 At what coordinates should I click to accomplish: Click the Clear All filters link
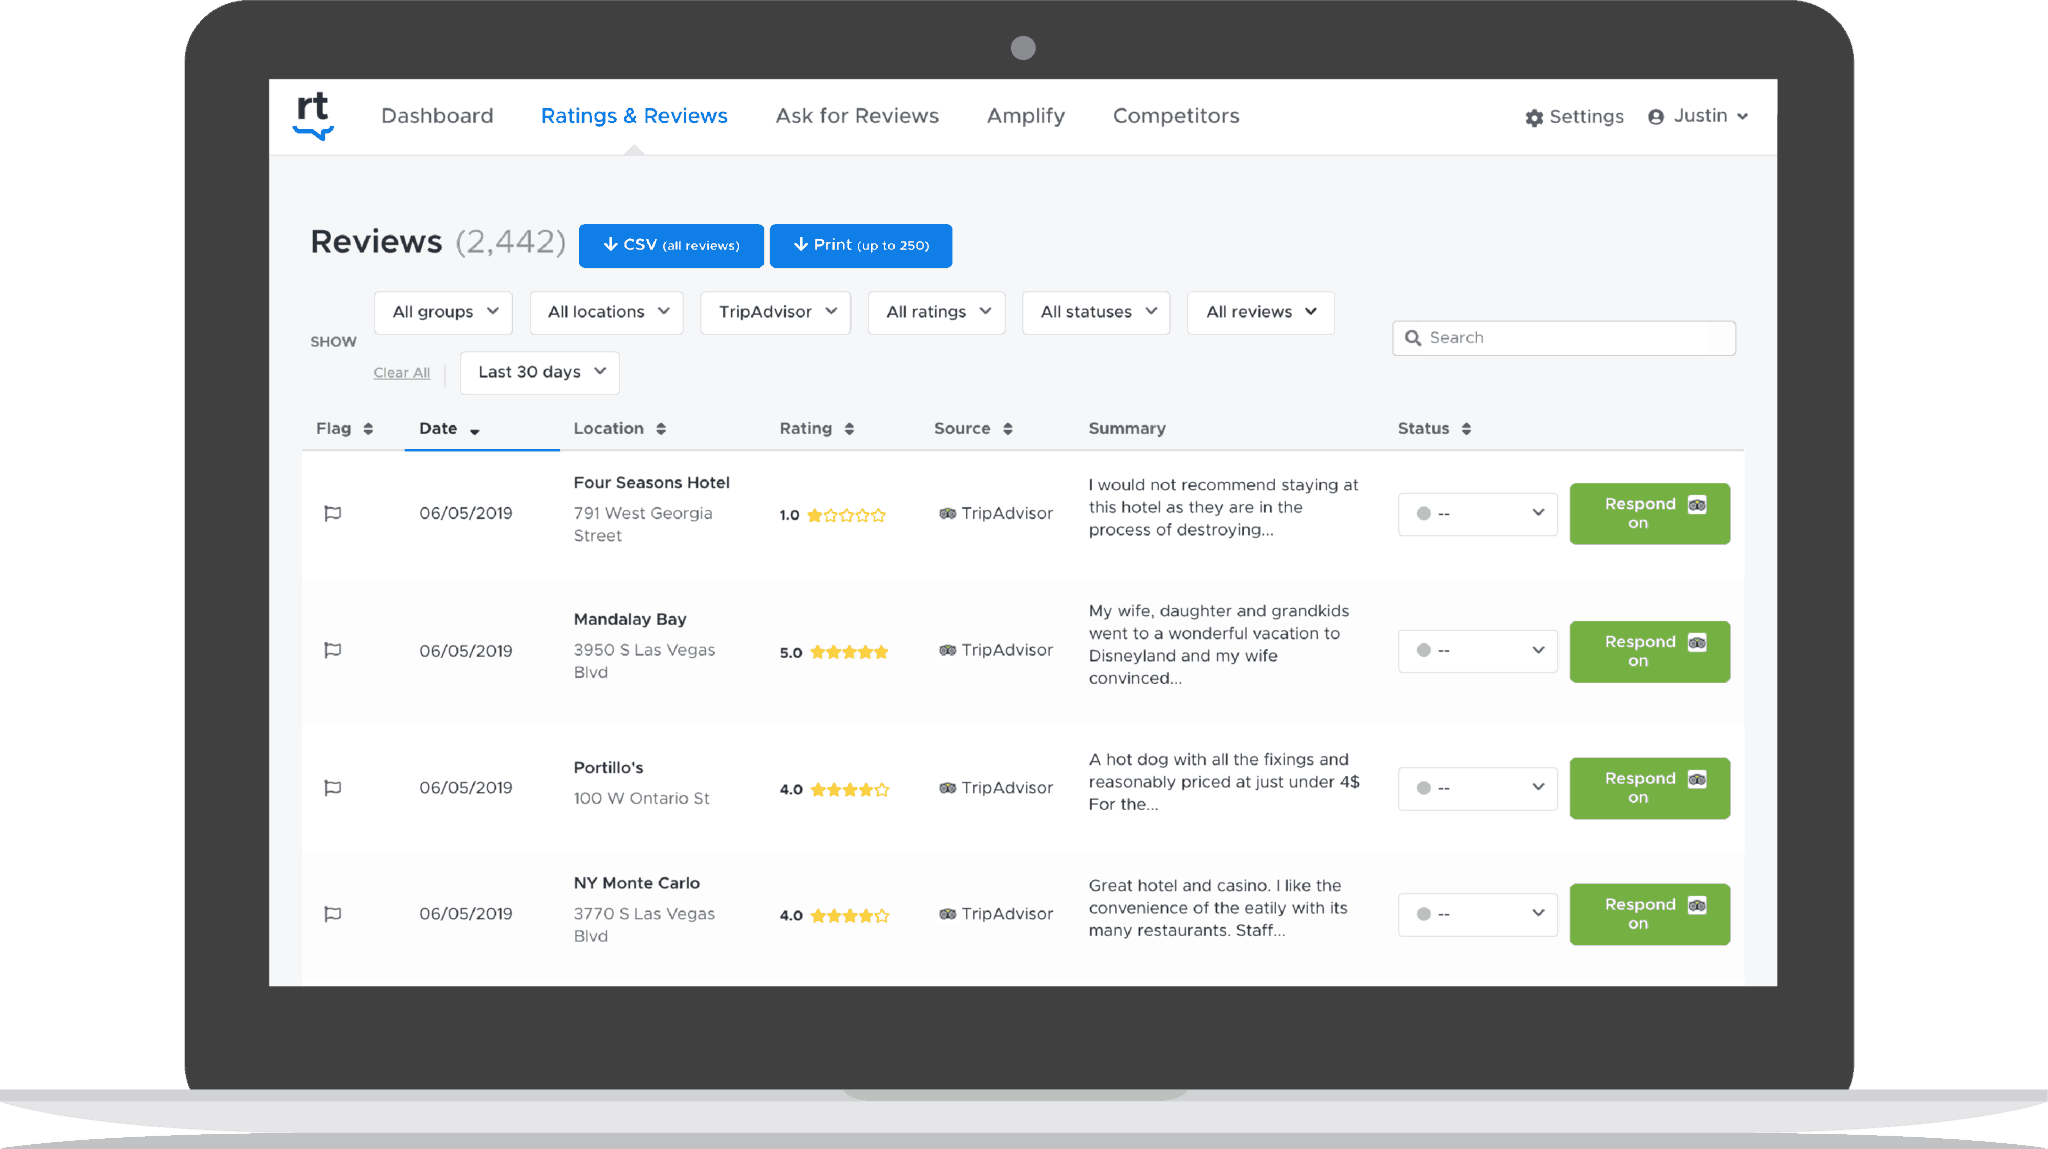click(402, 372)
